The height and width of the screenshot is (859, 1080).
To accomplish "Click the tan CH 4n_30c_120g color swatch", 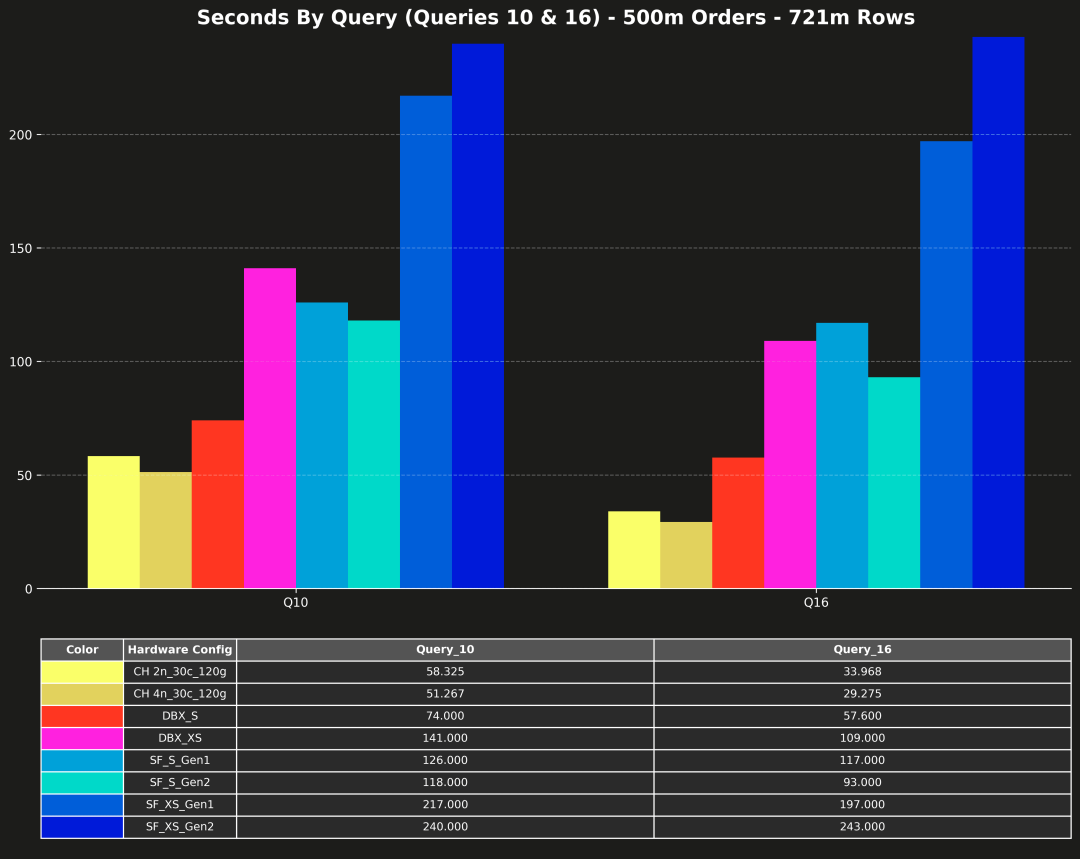I will pyautogui.click(x=82, y=694).
